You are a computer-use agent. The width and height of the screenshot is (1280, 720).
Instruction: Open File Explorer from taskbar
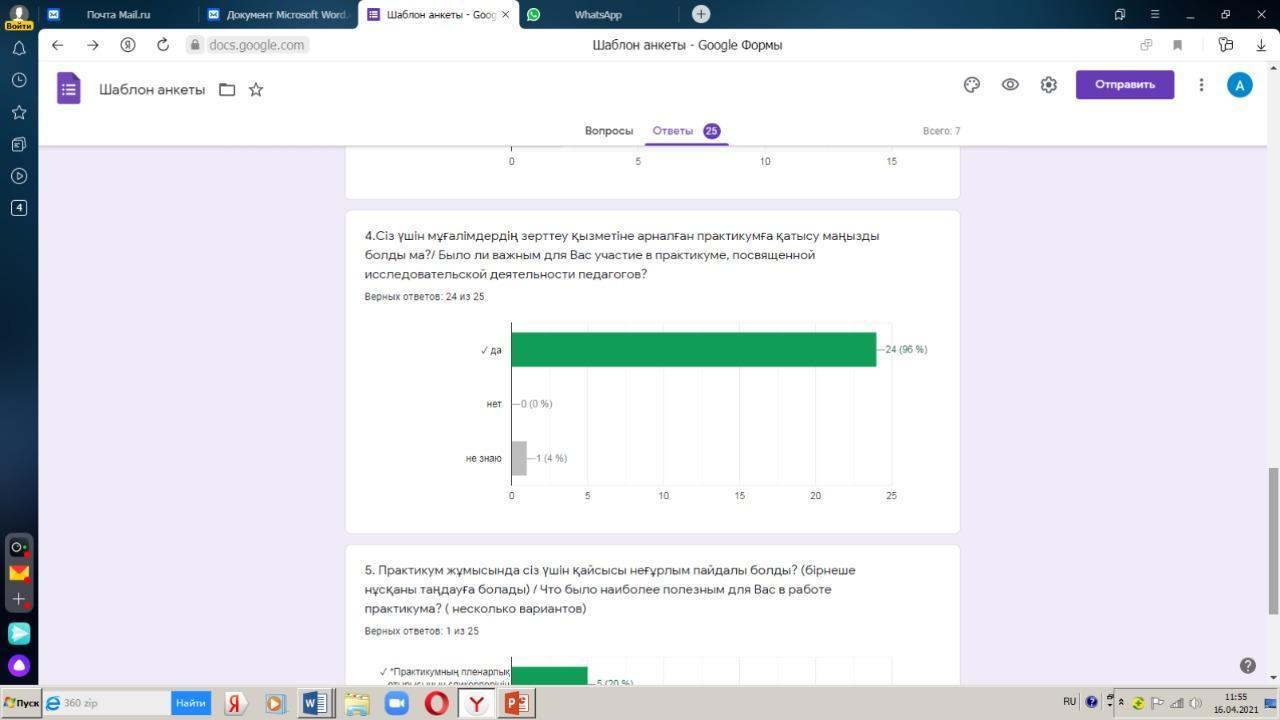pos(357,703)
